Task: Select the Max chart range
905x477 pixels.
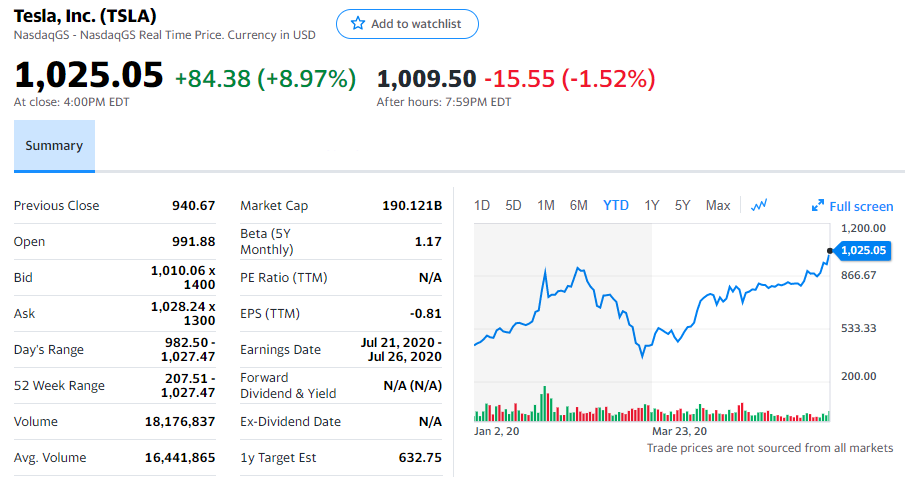Action: (x=717, y=205)
